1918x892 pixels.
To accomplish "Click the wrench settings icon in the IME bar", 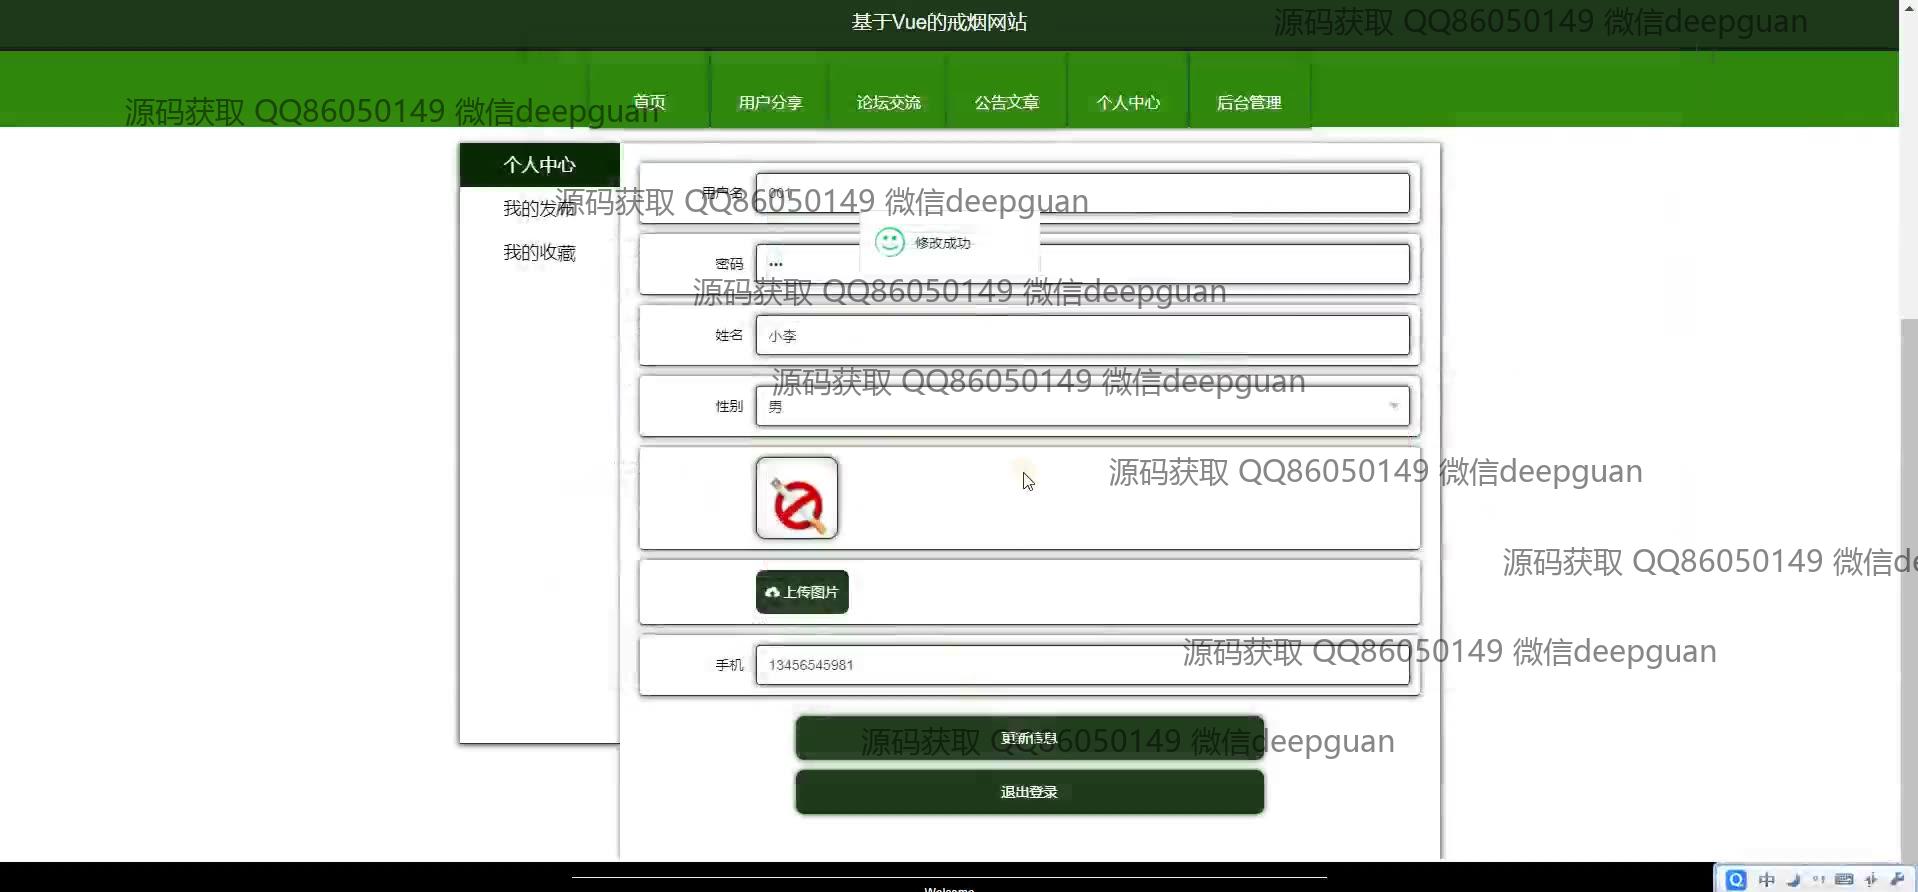I will point(1897,880).
